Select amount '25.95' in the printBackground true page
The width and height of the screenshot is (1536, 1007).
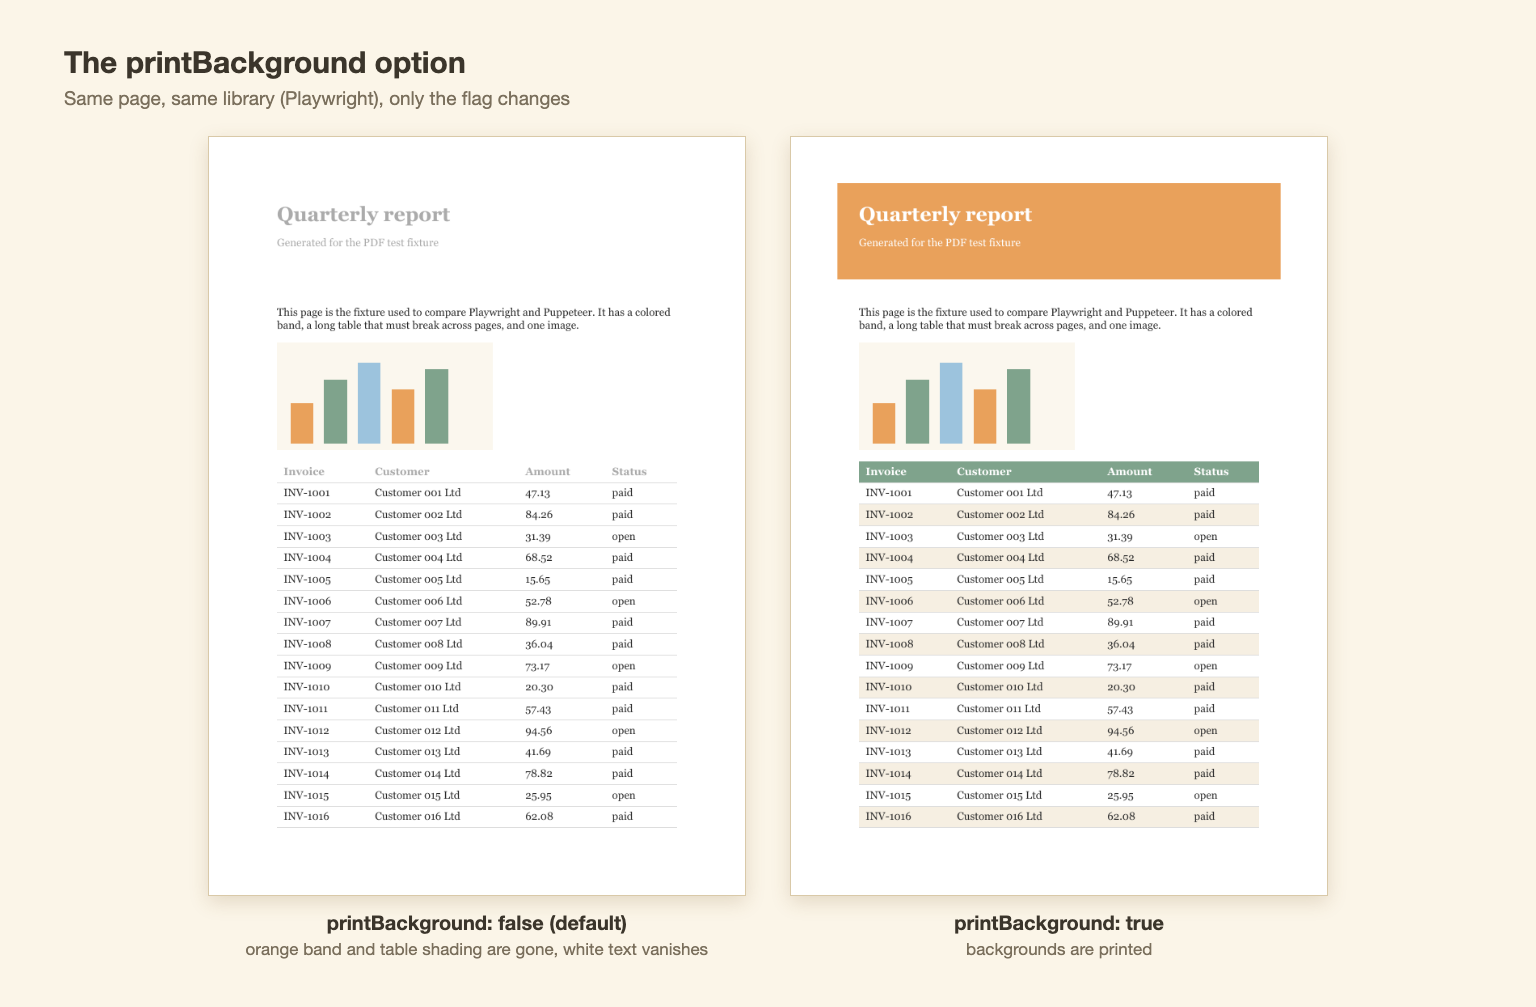pos(1121,796)
